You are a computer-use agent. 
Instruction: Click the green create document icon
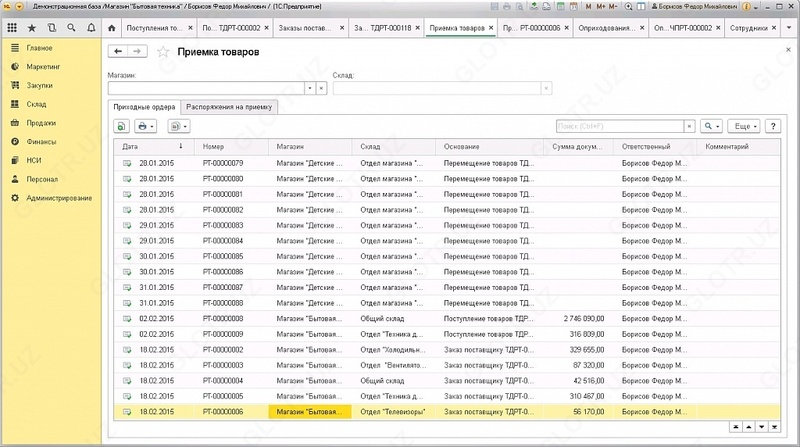coord(121,127)
